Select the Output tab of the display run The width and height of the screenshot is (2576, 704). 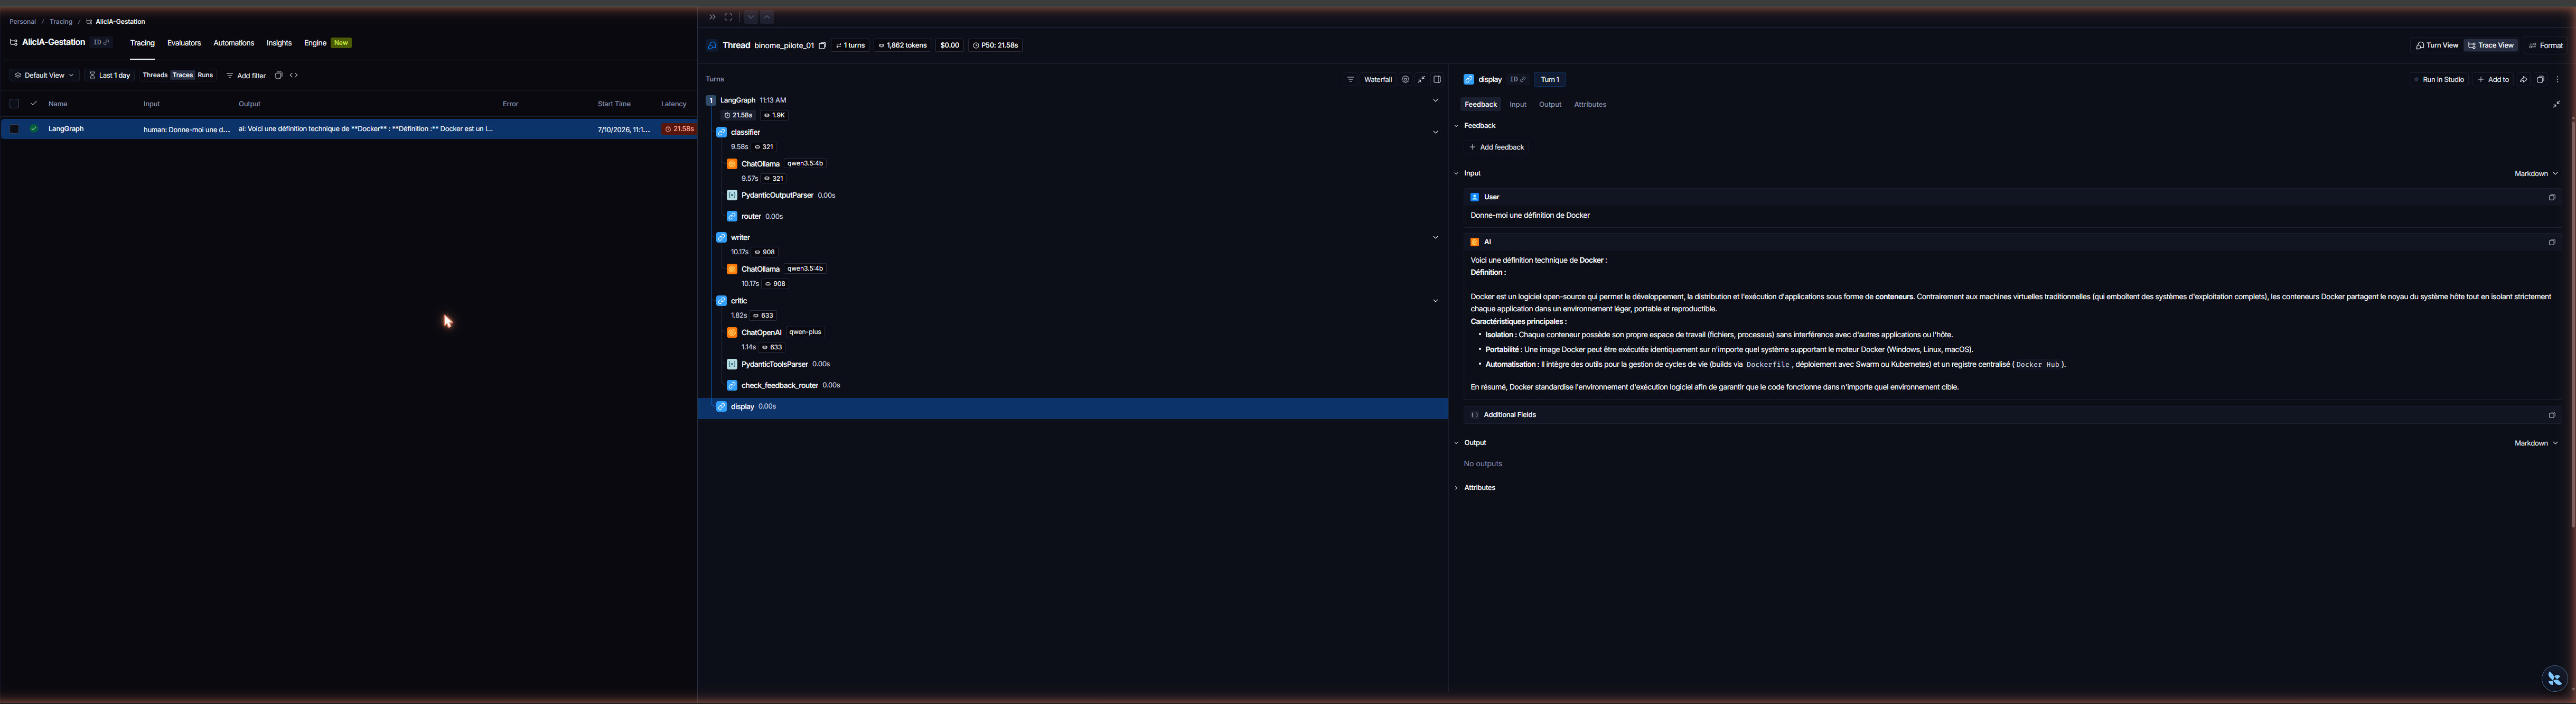1550,104
